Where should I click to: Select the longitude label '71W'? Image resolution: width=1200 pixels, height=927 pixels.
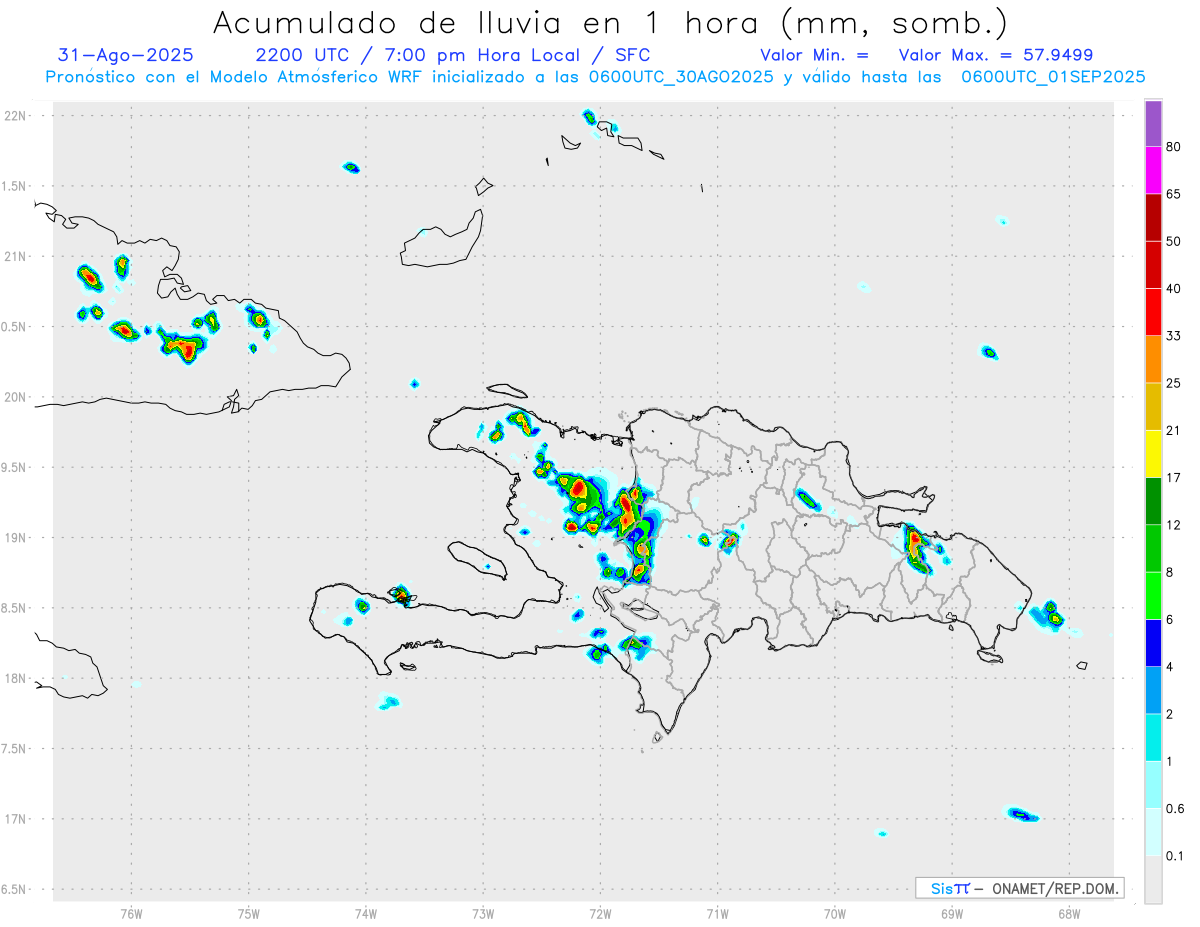717,912
